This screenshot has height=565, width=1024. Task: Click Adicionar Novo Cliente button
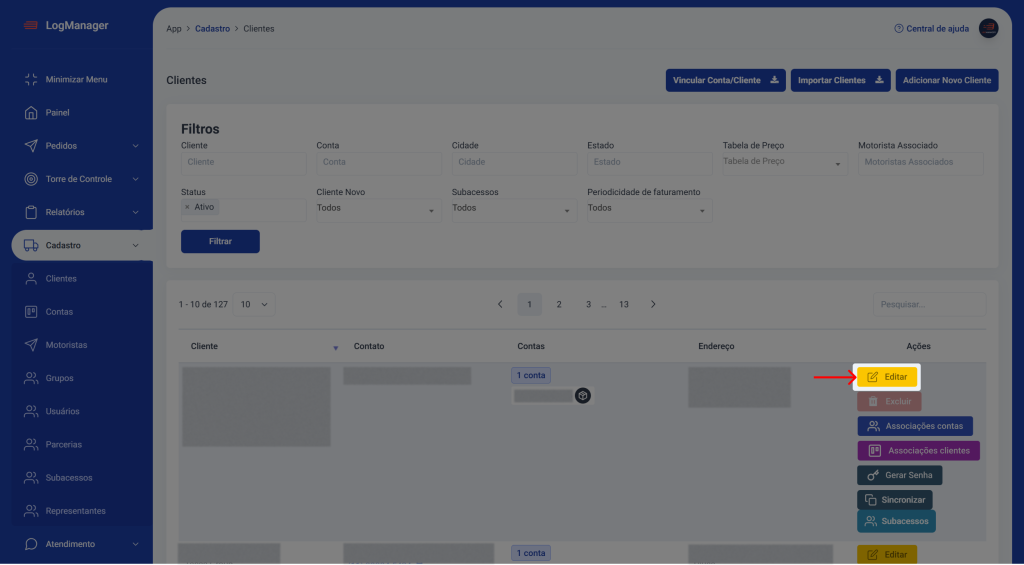(x=946, y=80)
